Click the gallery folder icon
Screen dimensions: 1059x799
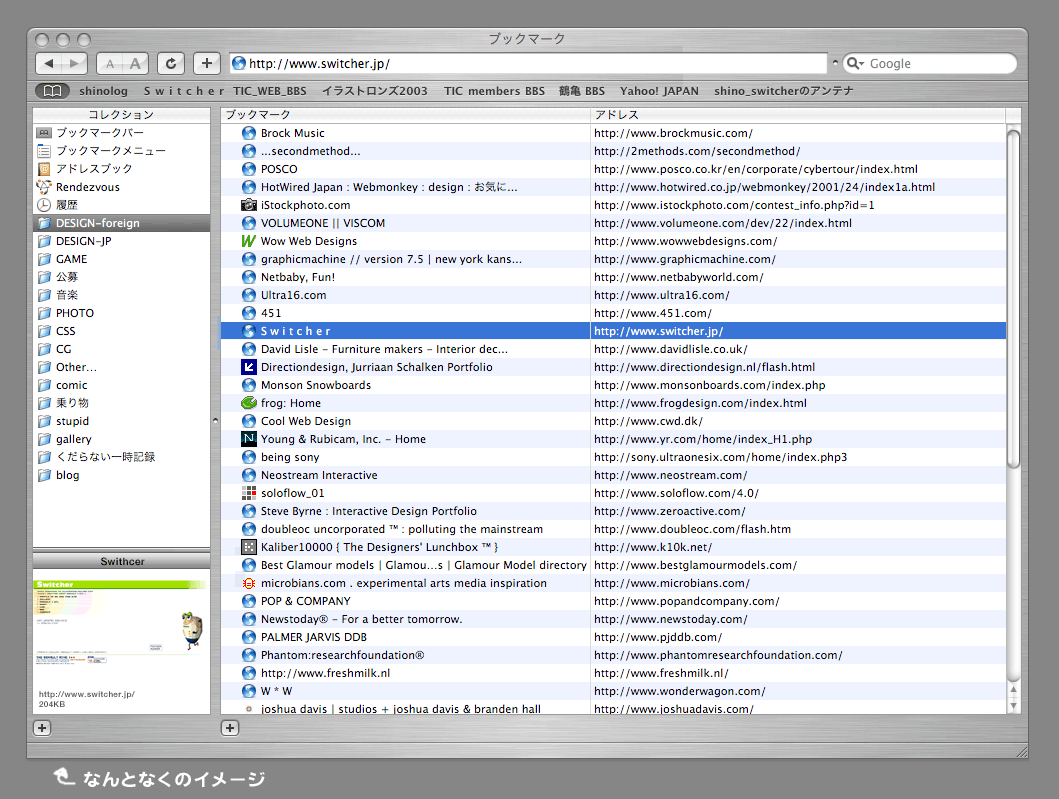click(45, 439)
